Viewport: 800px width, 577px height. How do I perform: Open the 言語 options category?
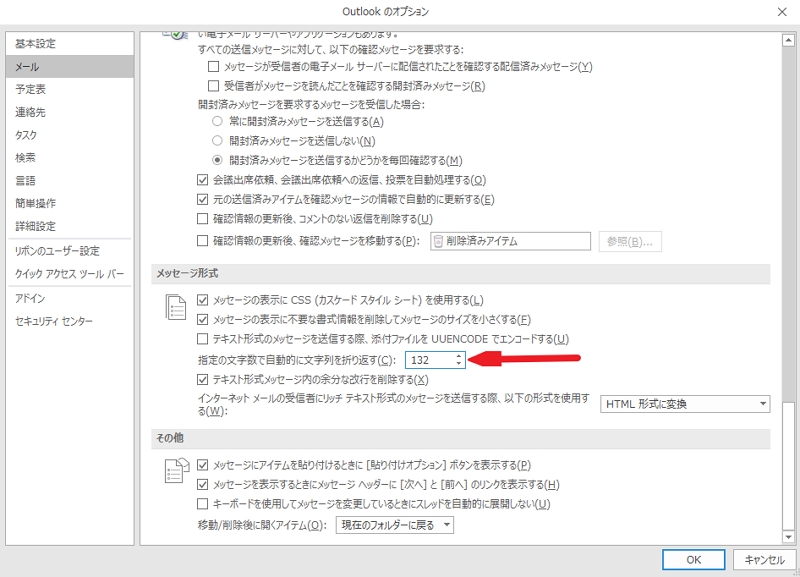(69, 181)
